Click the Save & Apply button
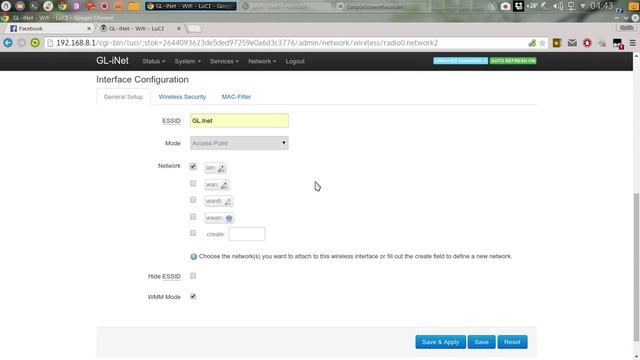640x360 pixels. (x=440, y=342)
